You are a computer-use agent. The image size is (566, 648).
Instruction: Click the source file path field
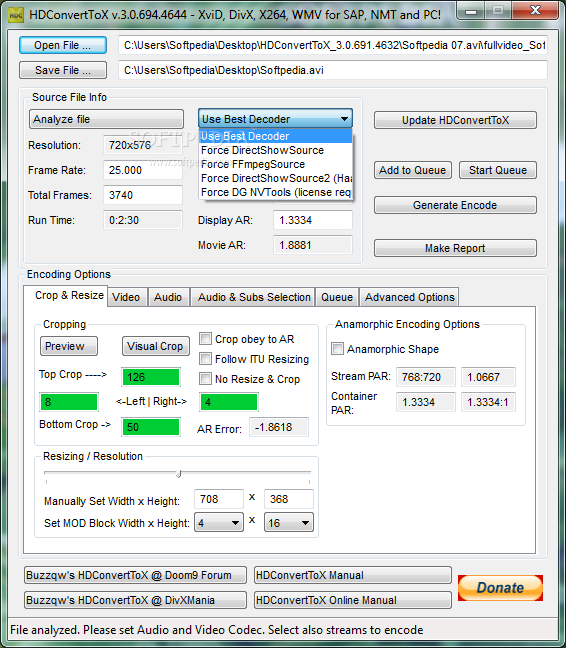click(x=333, y=45)
